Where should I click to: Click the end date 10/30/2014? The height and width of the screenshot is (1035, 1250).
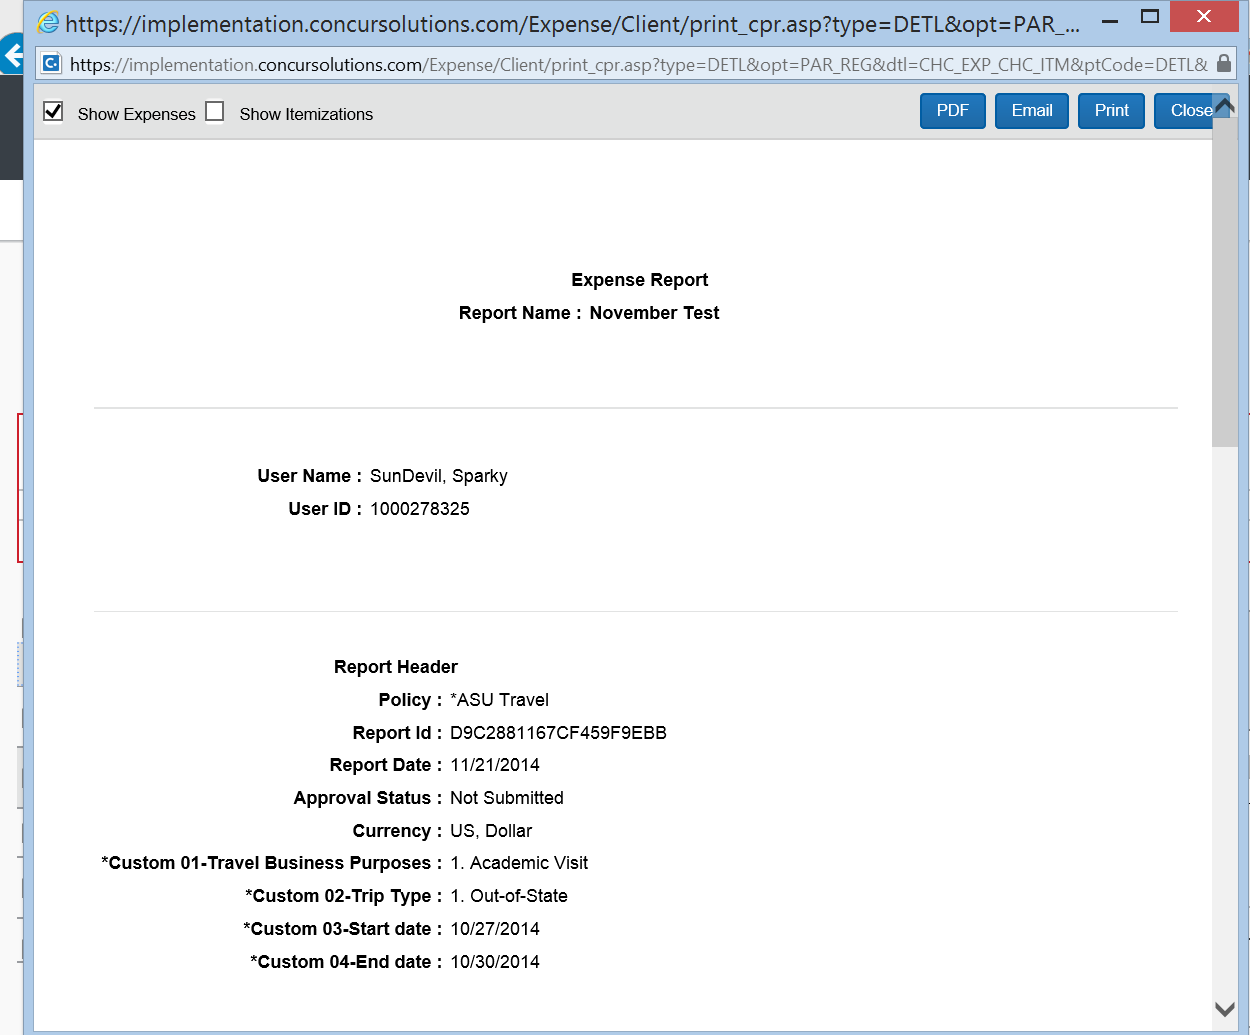pyautogui.click(x=495, y=962)
